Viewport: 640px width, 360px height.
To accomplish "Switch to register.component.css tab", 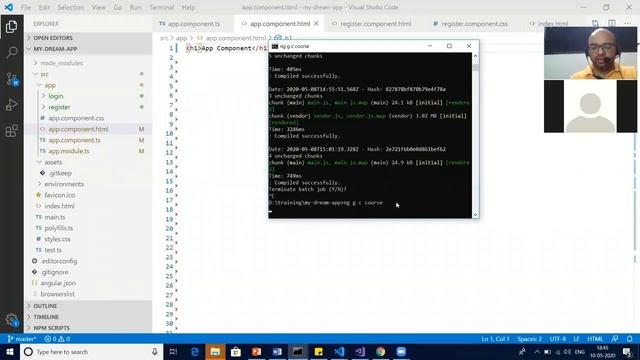I will click(474, 24).
